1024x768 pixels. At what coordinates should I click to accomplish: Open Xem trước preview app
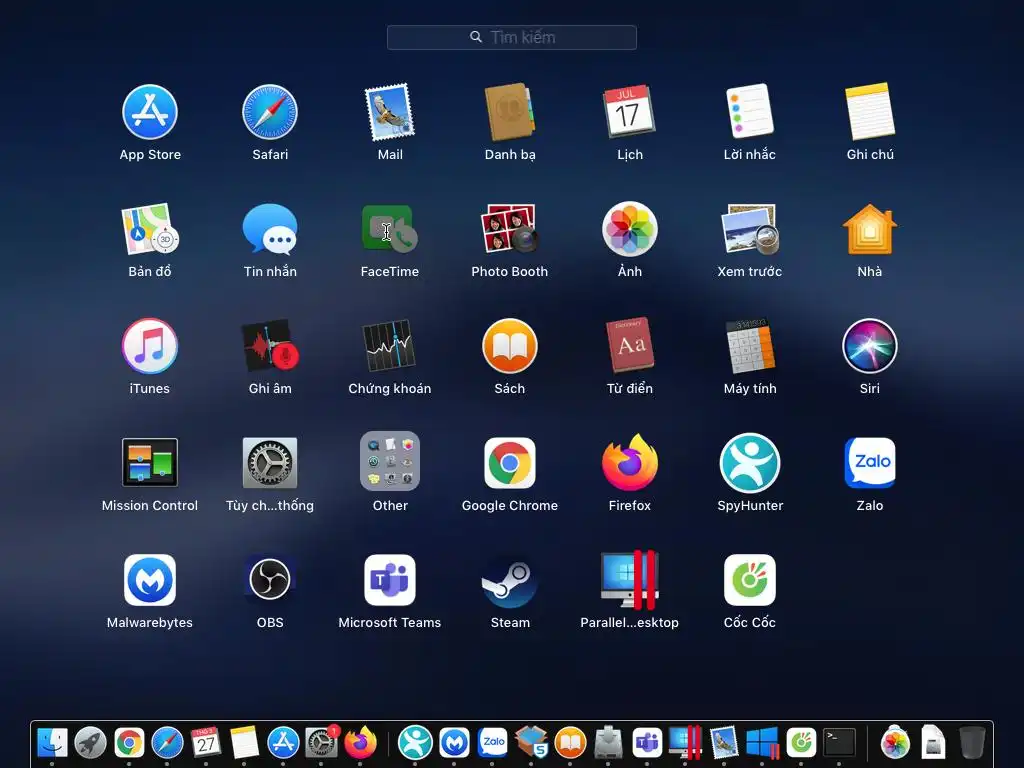coord(750,229)
